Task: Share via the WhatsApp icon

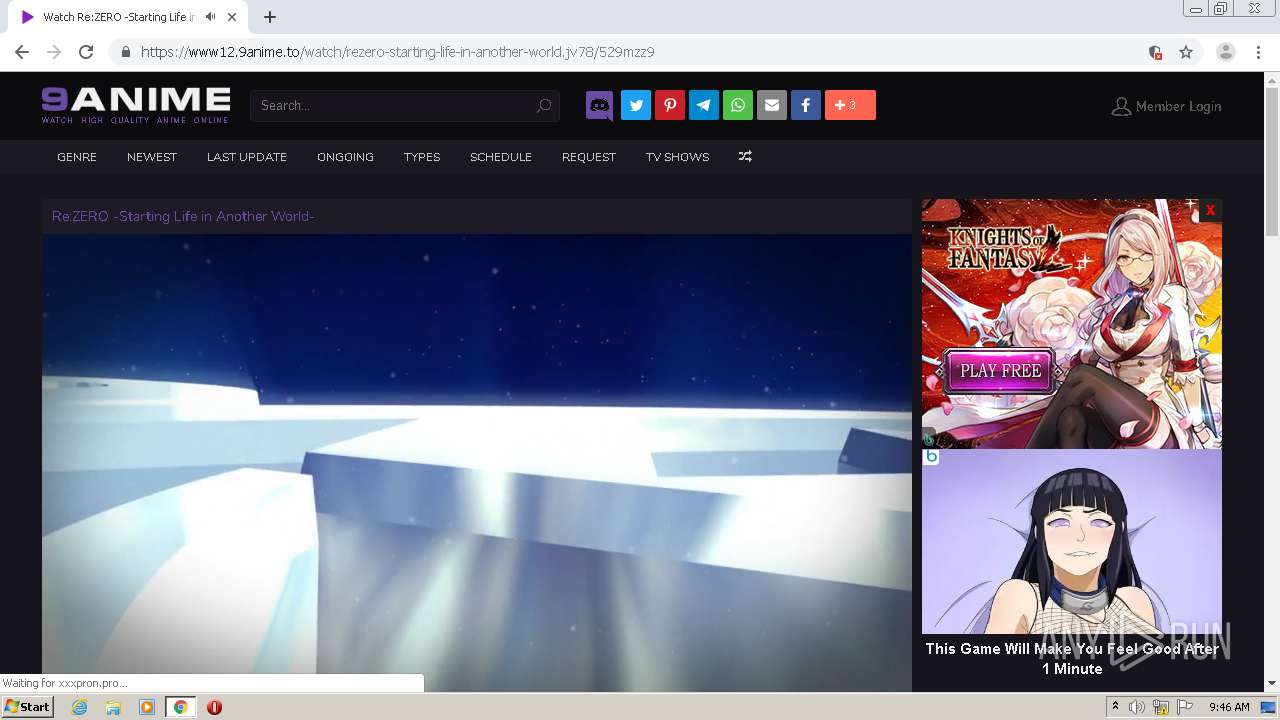Action: point(738,105)
